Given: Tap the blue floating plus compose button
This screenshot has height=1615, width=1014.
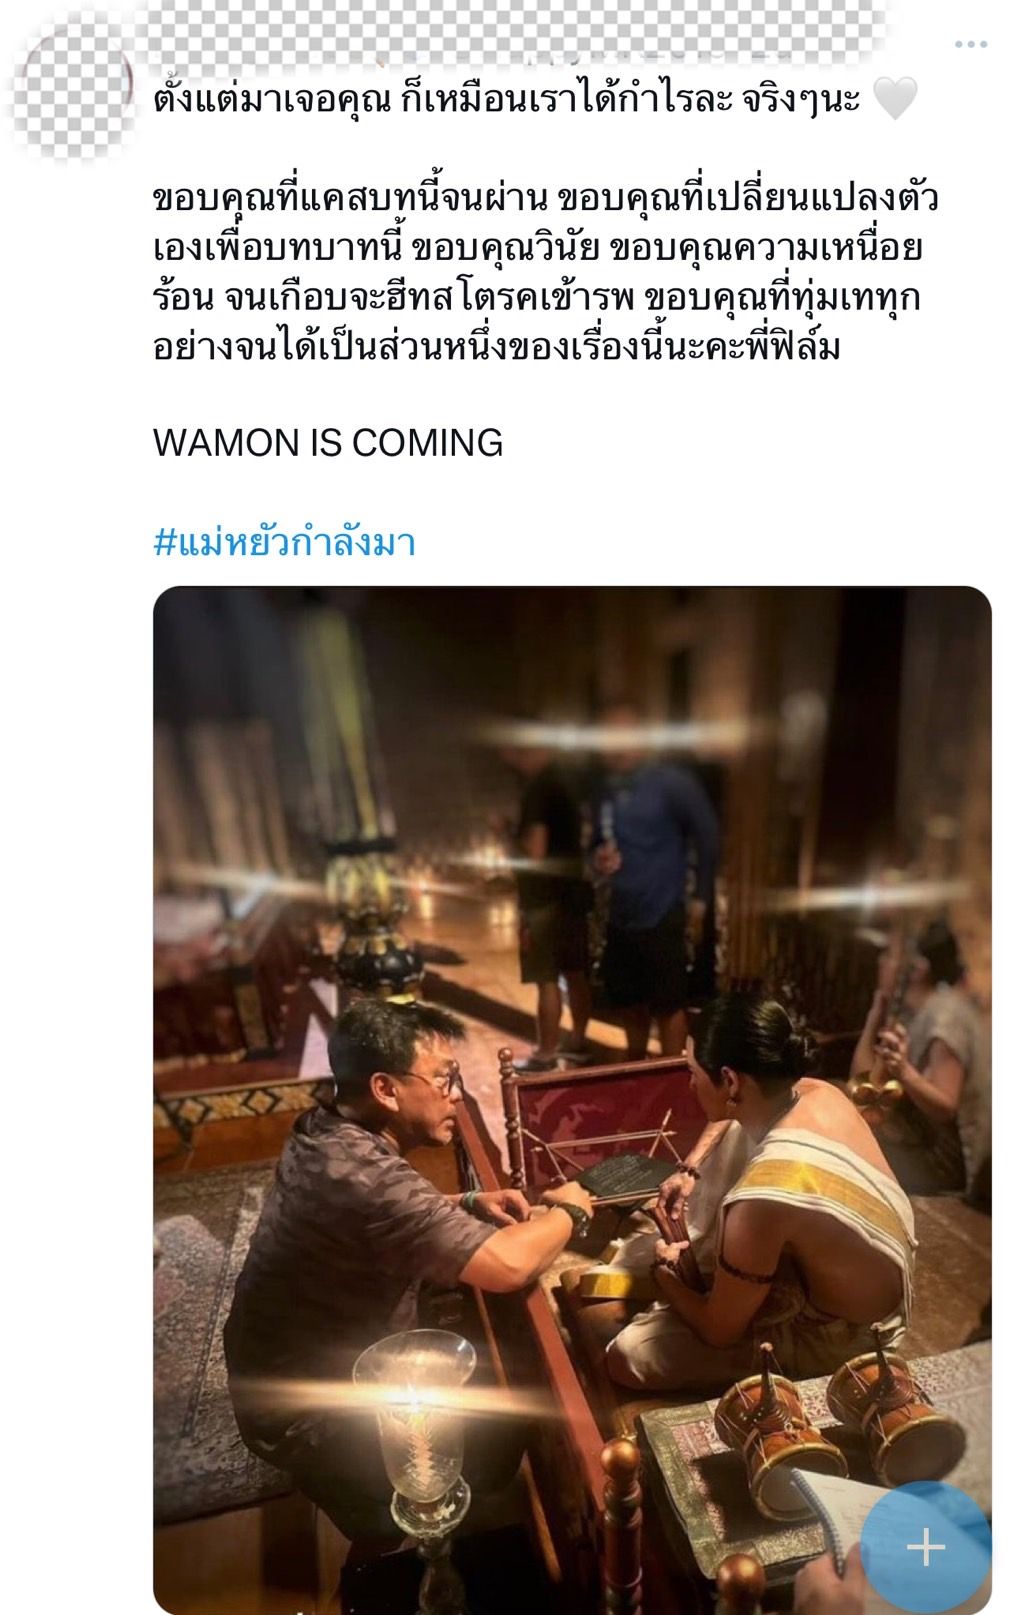Looking at the screenshot, I should (x=926, y=1547).
